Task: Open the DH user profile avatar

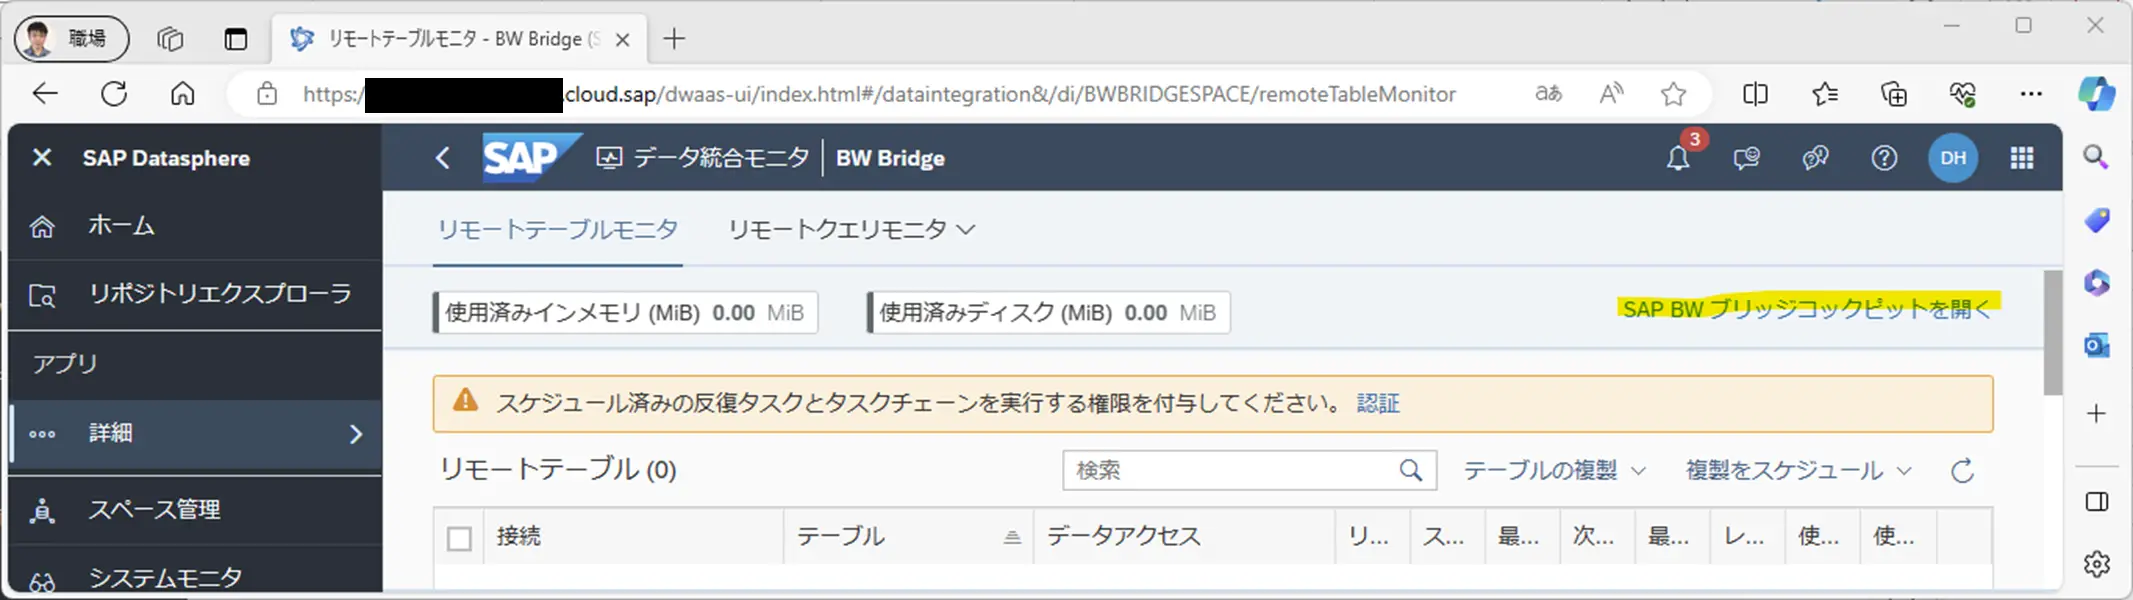Action: [1953, 158]
